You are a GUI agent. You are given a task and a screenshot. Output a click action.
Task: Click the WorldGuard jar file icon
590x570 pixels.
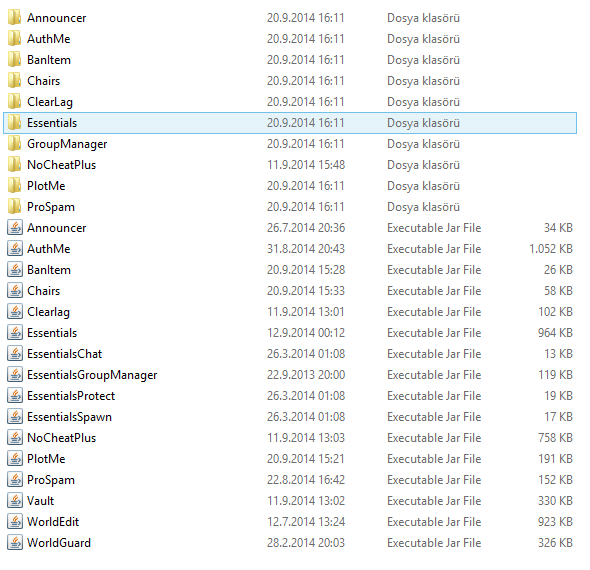pos(15,543)
